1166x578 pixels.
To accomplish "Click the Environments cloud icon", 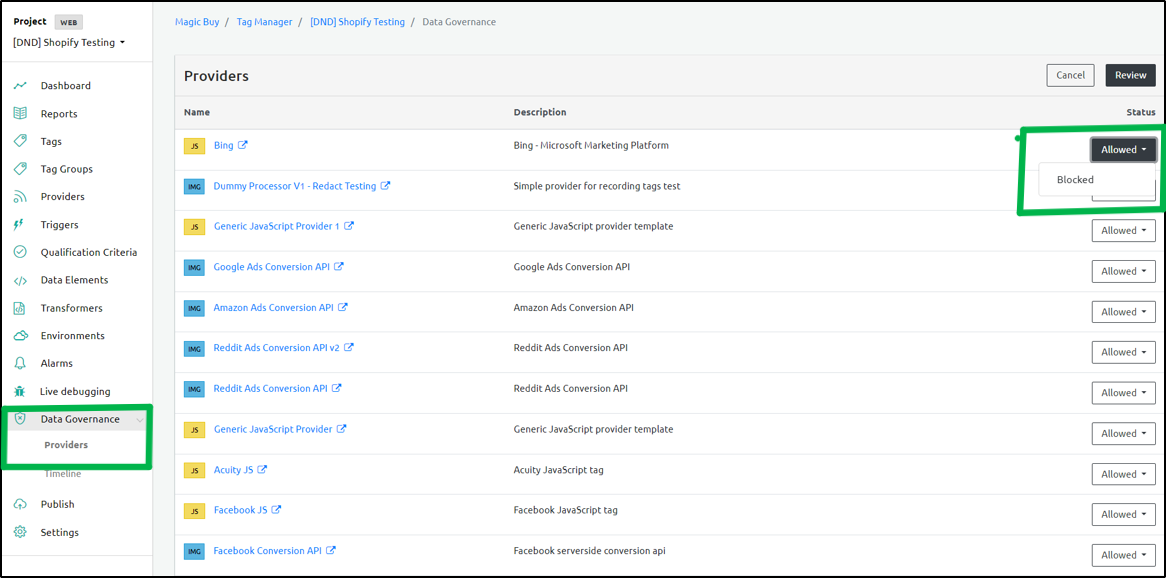I will tap(20, 336).
